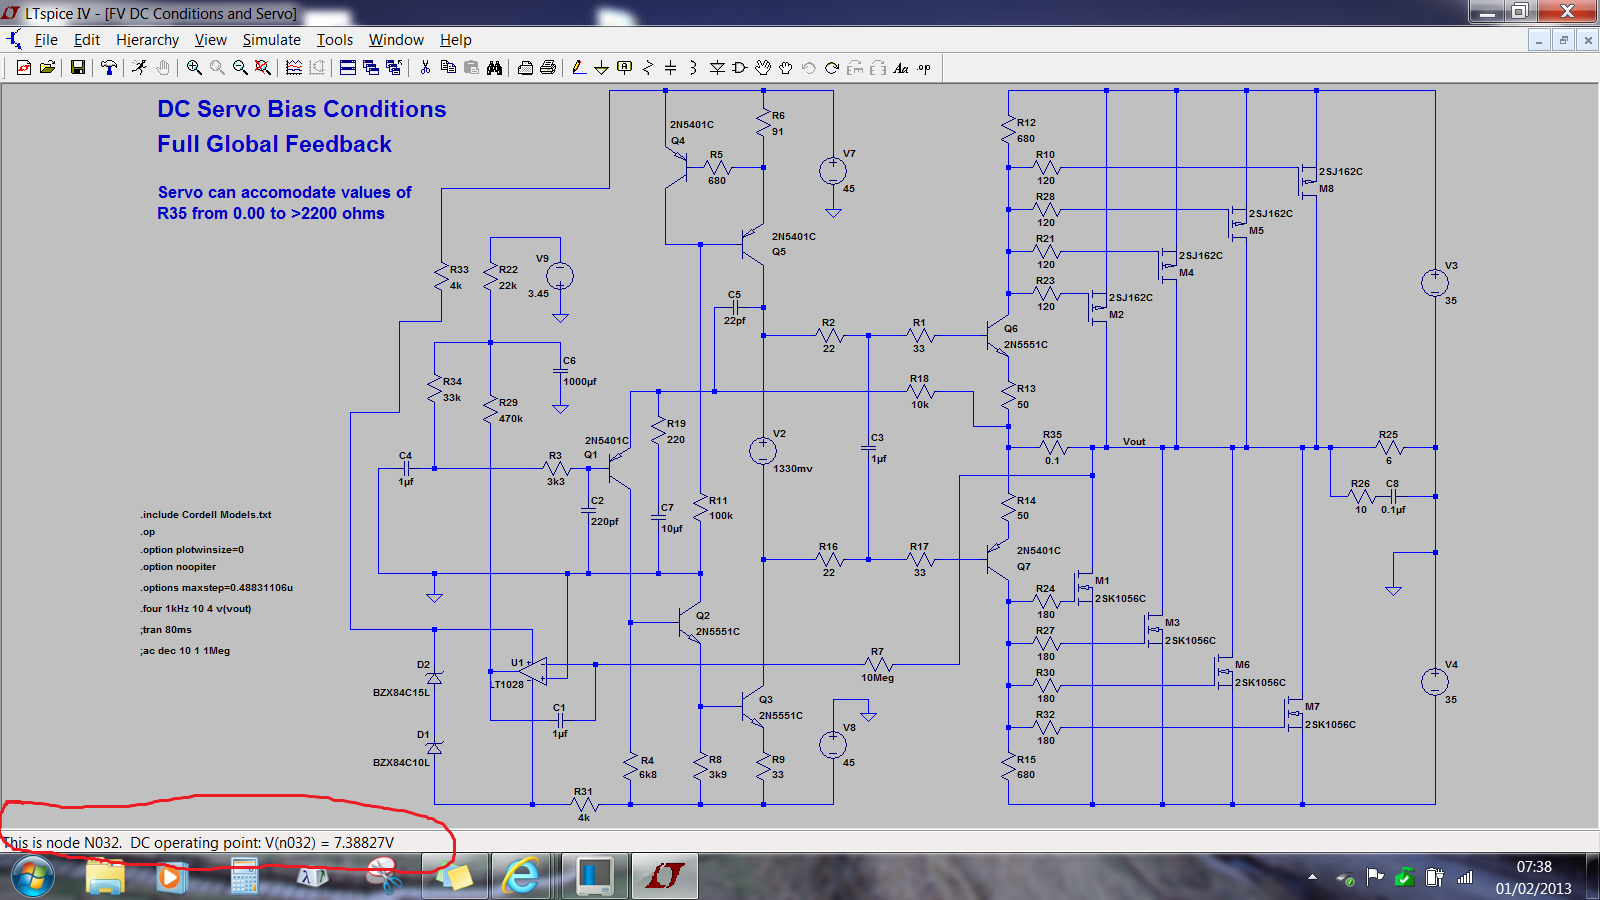Run the simulation with the running man icon
The width and height of the screenshot is (1600, 900).
click(x=140, y=68)
